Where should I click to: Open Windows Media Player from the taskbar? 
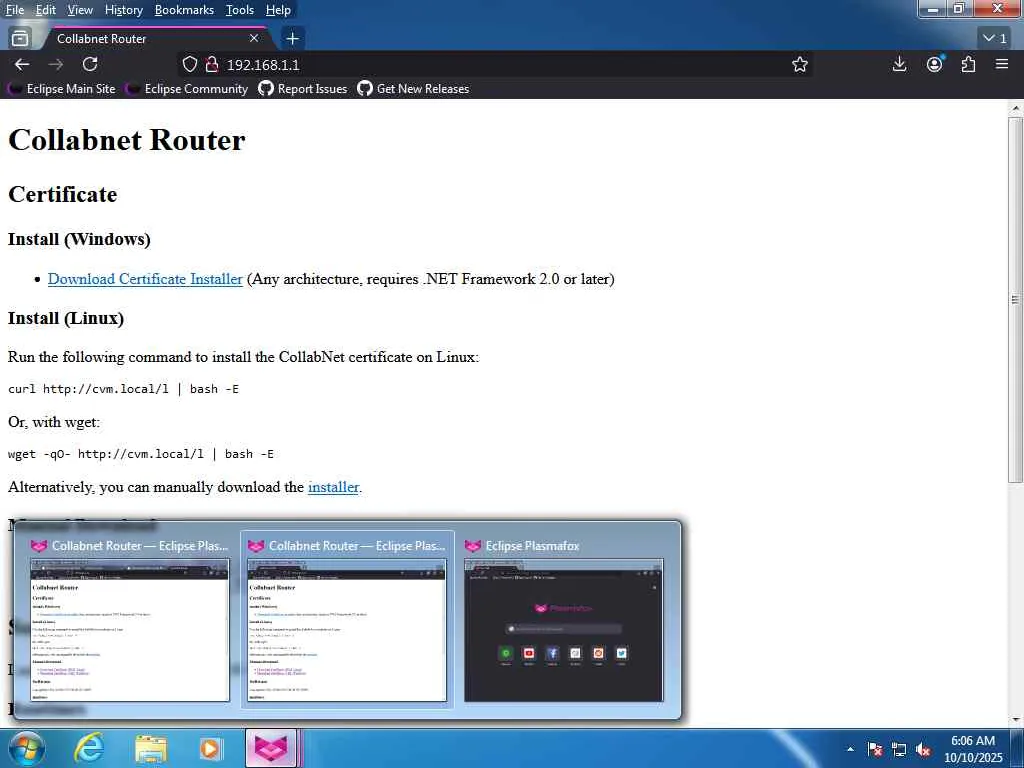[x=210, y=748]
